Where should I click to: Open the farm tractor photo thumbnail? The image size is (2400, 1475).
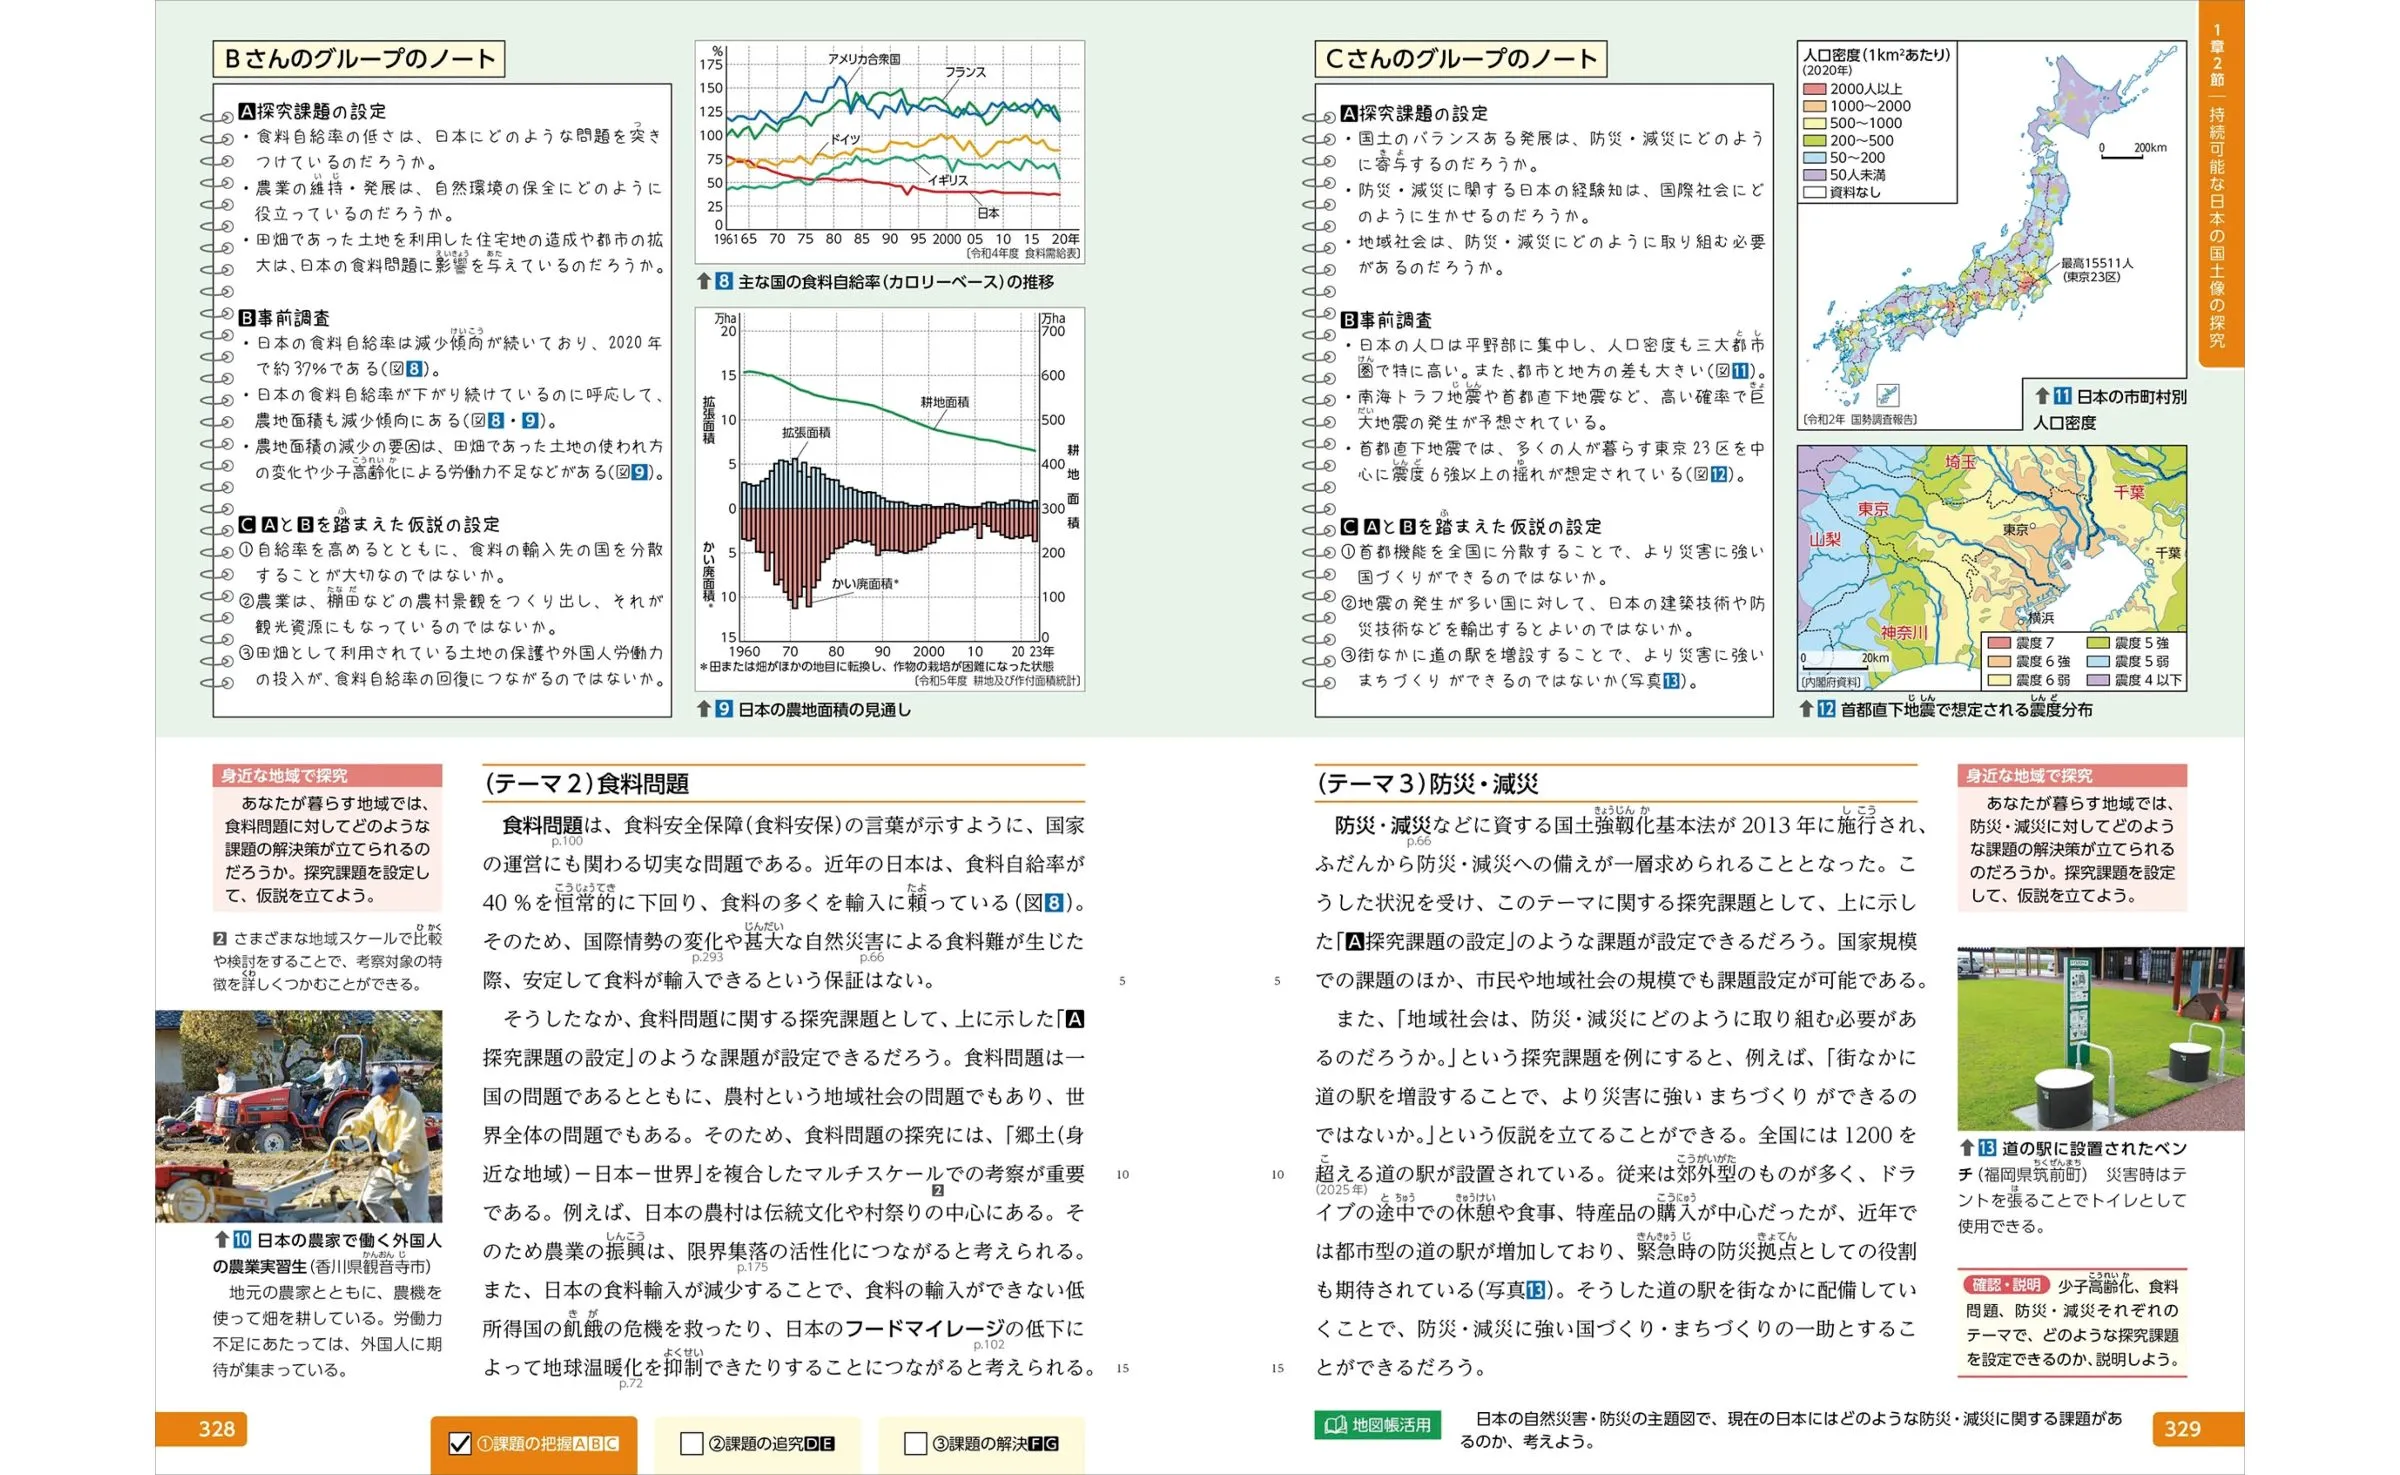click(298, 1115)
